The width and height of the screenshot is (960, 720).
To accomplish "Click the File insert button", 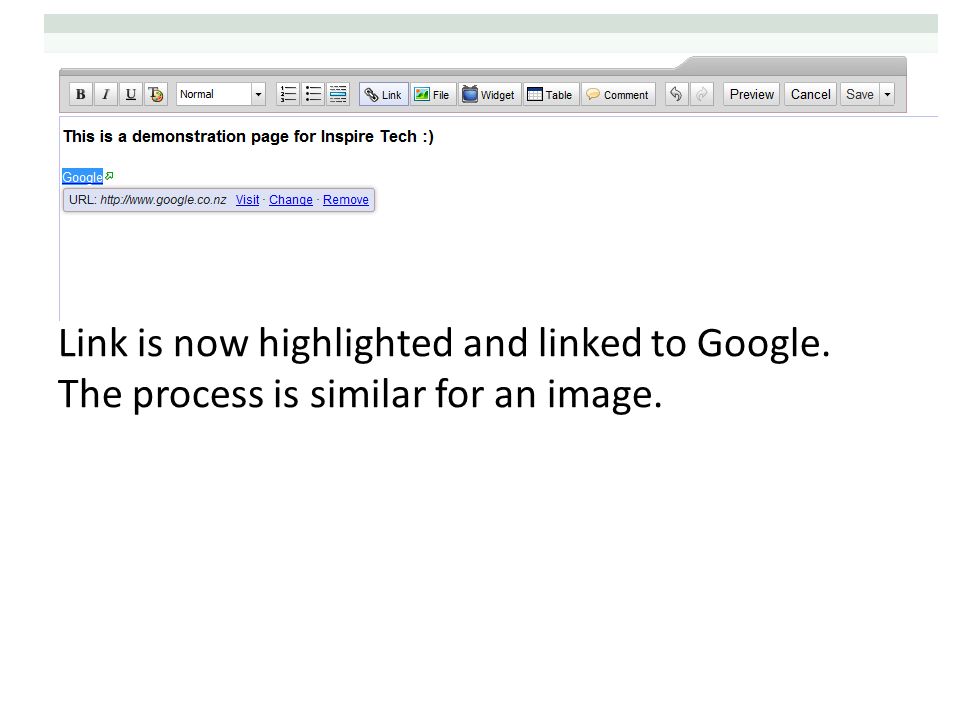I will tap(433, 95).
